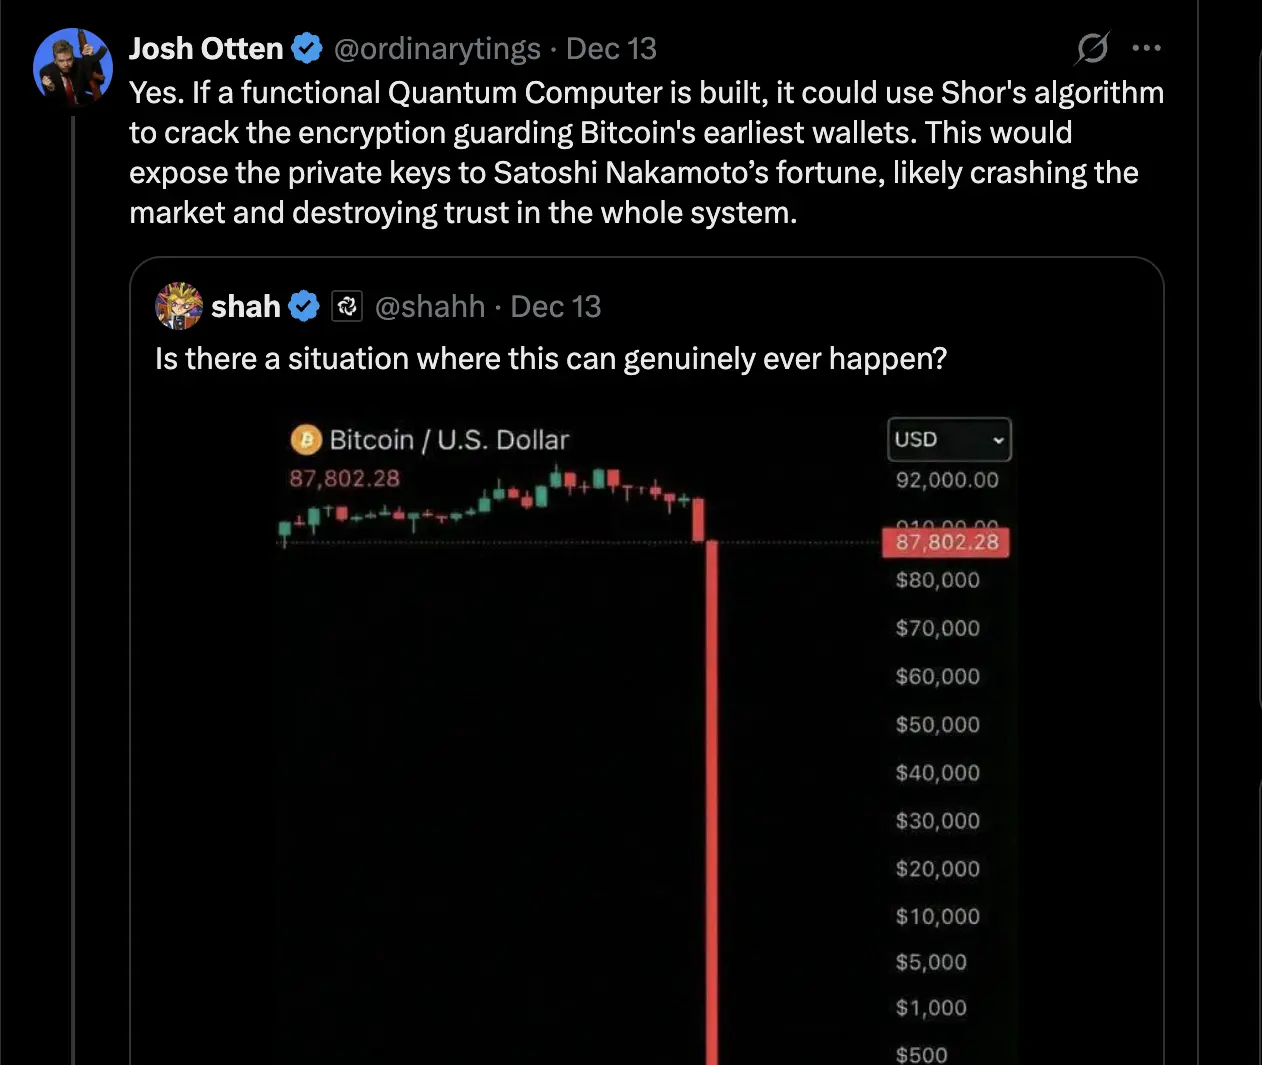Click Josh Otten's blue verified badge
Viewport: 1262px width, 1065px height.
coord(307,47)
